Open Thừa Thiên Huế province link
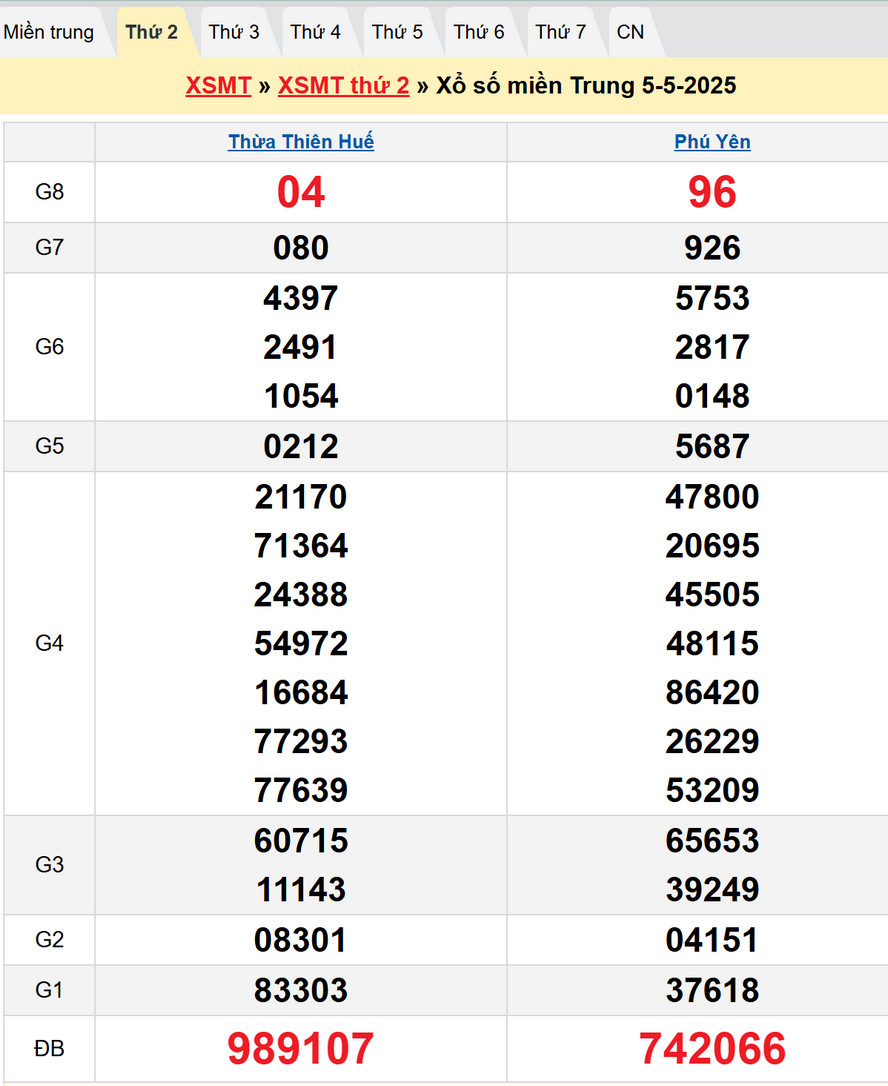Screen dimensions: 888x1086 click(x=301, y=142)
